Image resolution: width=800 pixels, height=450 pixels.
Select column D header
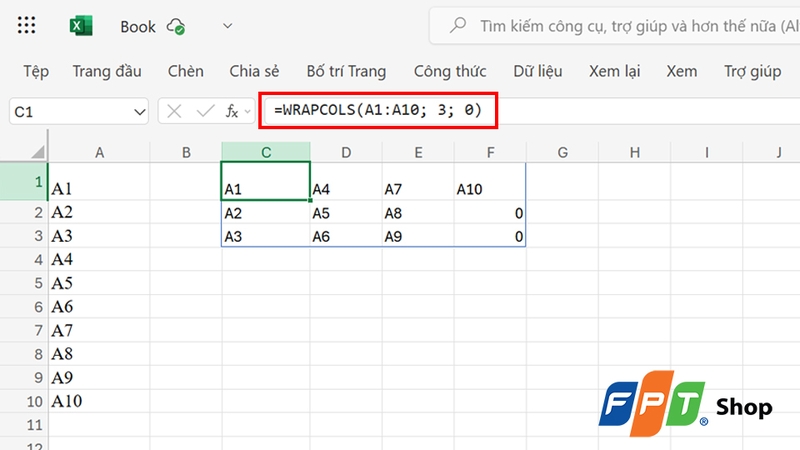click(346, 153)
